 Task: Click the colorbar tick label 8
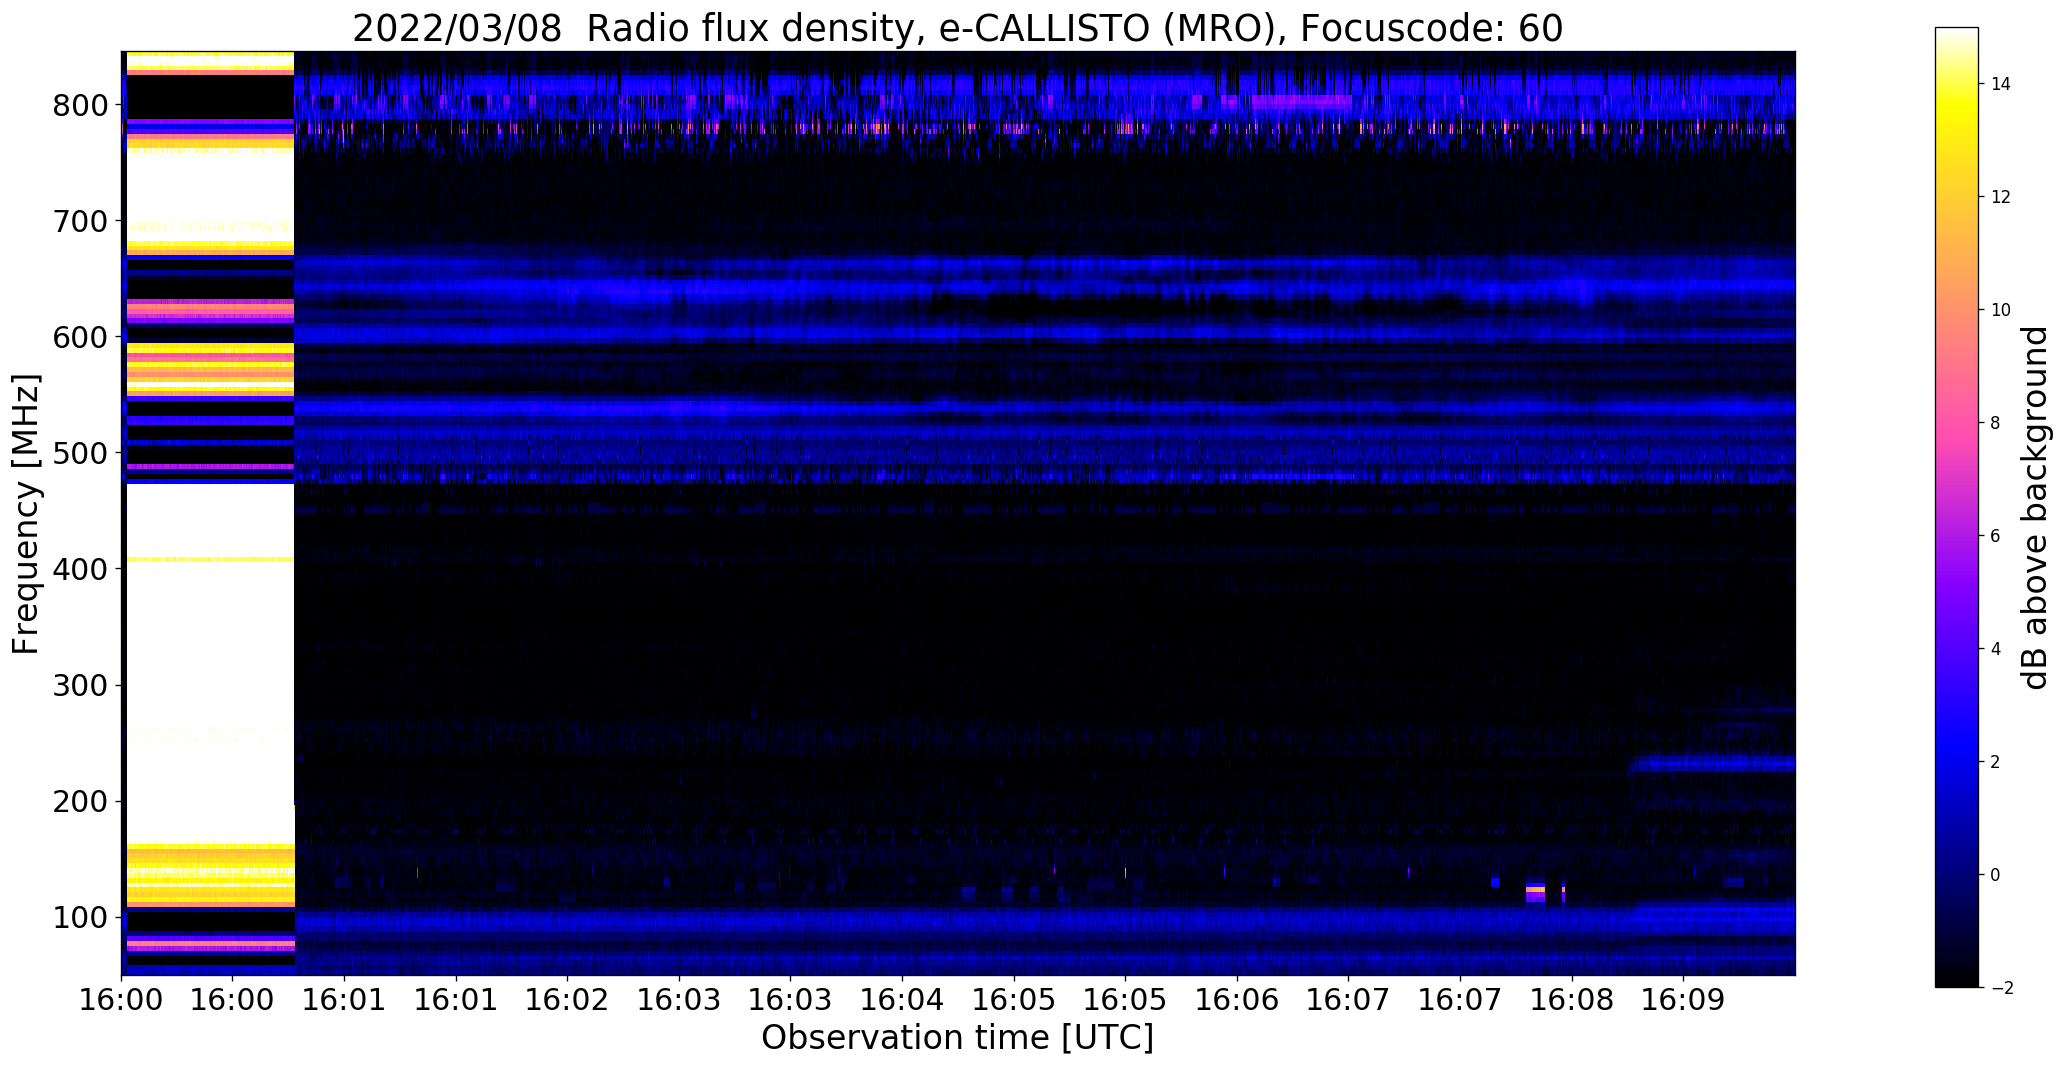tap(1995, 423)
